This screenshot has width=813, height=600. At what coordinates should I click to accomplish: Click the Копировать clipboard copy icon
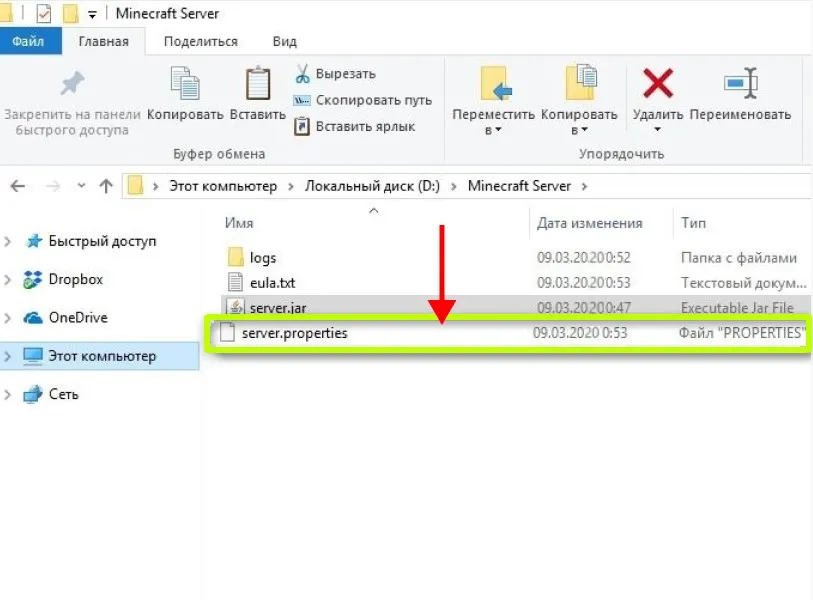coord(185,83)
